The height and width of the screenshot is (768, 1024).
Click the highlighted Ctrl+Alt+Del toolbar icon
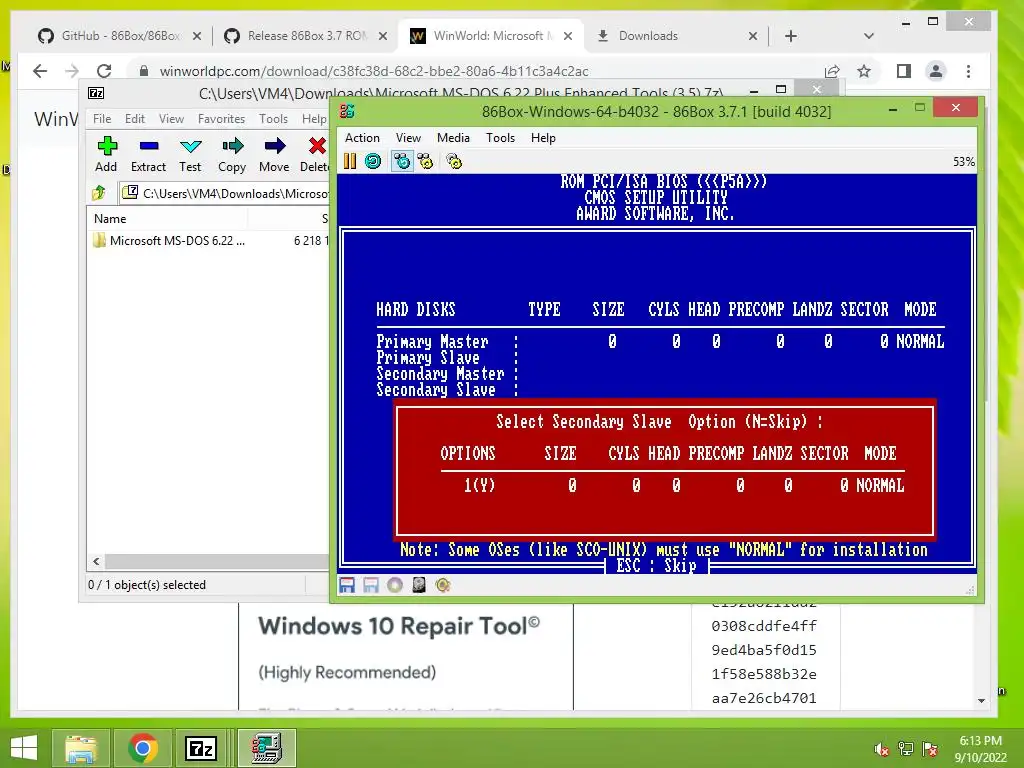coord(402,161)
